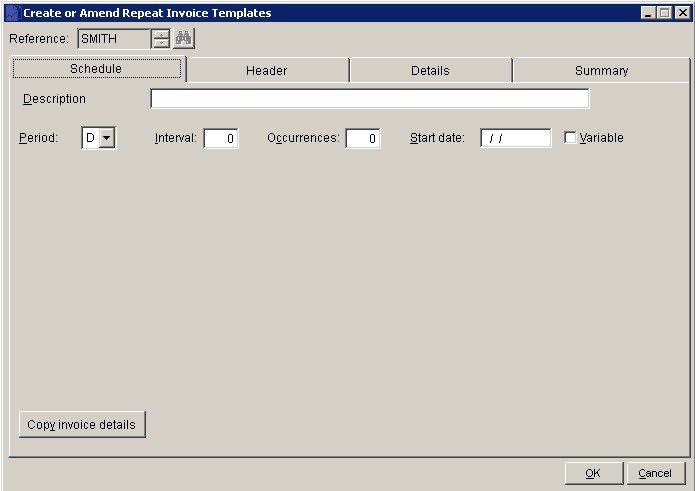
Task: Switch to the Header tab
Action: click(267, 71)
